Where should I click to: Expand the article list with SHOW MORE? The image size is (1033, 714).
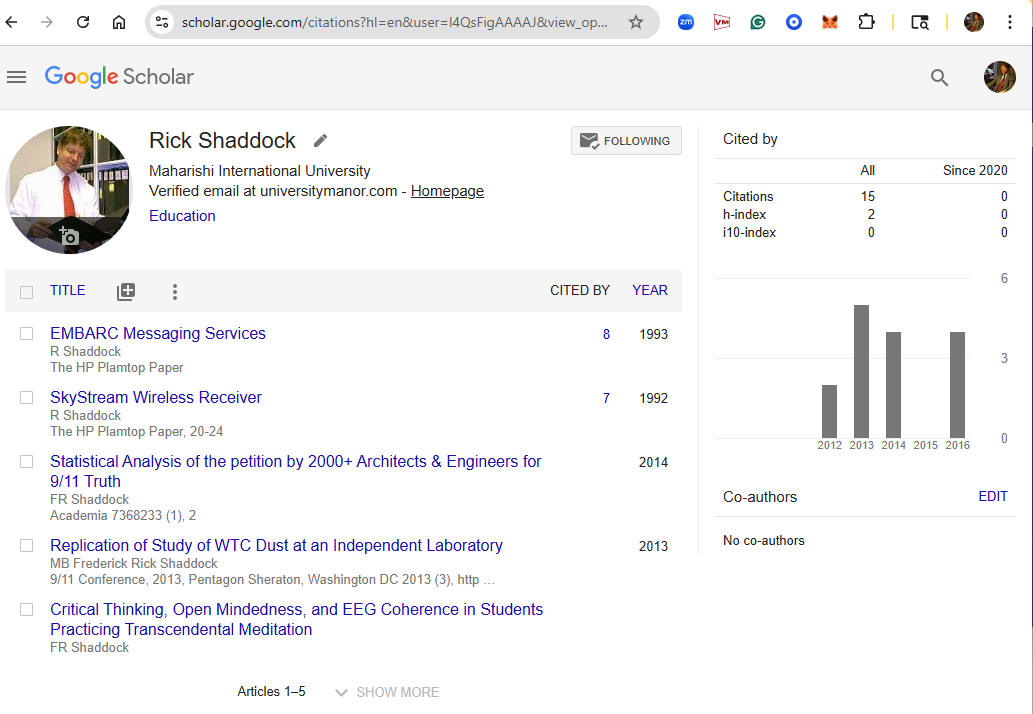387,692
